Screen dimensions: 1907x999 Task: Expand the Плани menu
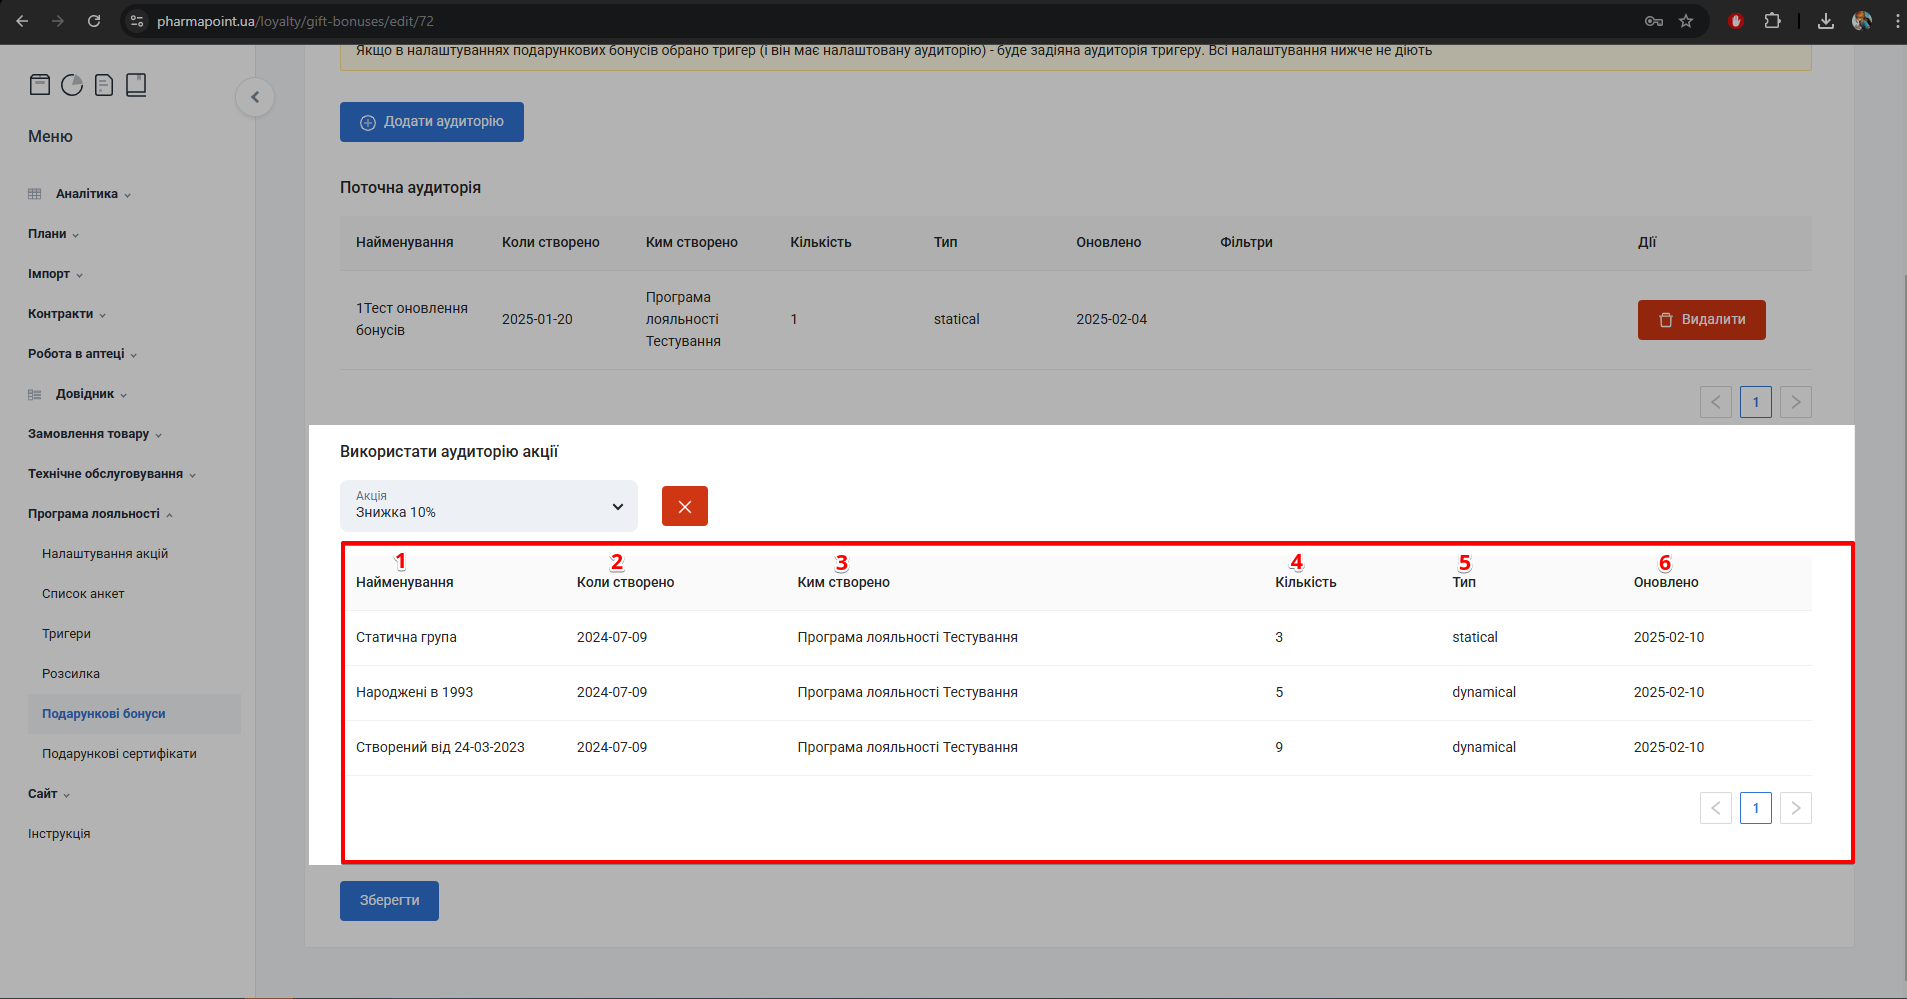tap(54, 234)
